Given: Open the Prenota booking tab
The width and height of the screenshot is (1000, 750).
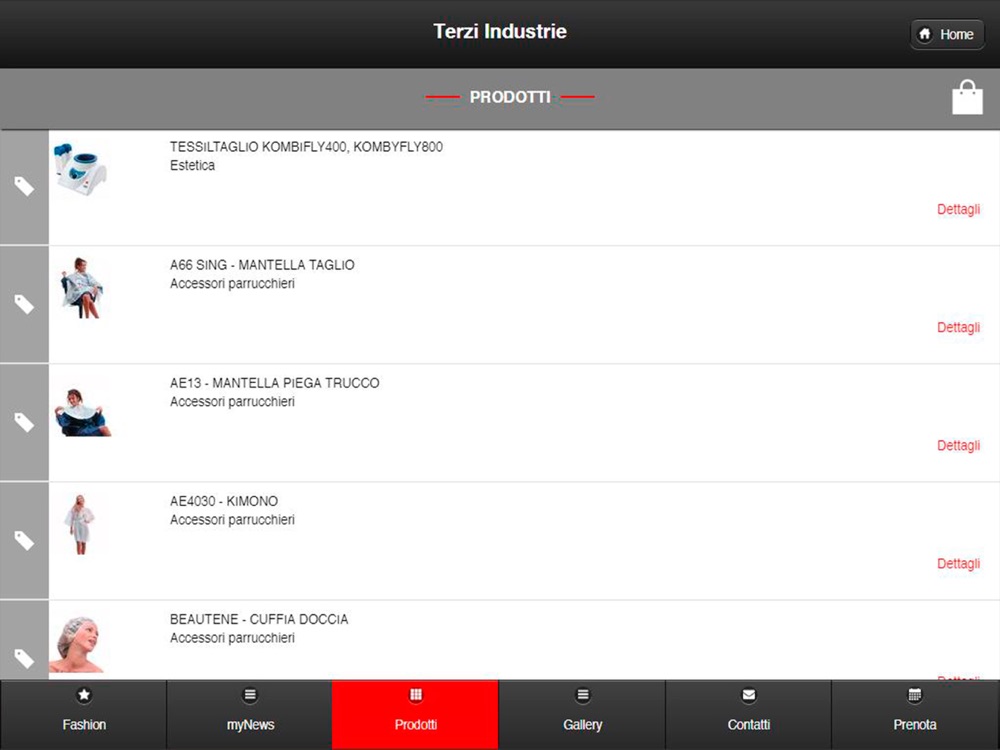Looking at the screenshot, I should (915, 714).
